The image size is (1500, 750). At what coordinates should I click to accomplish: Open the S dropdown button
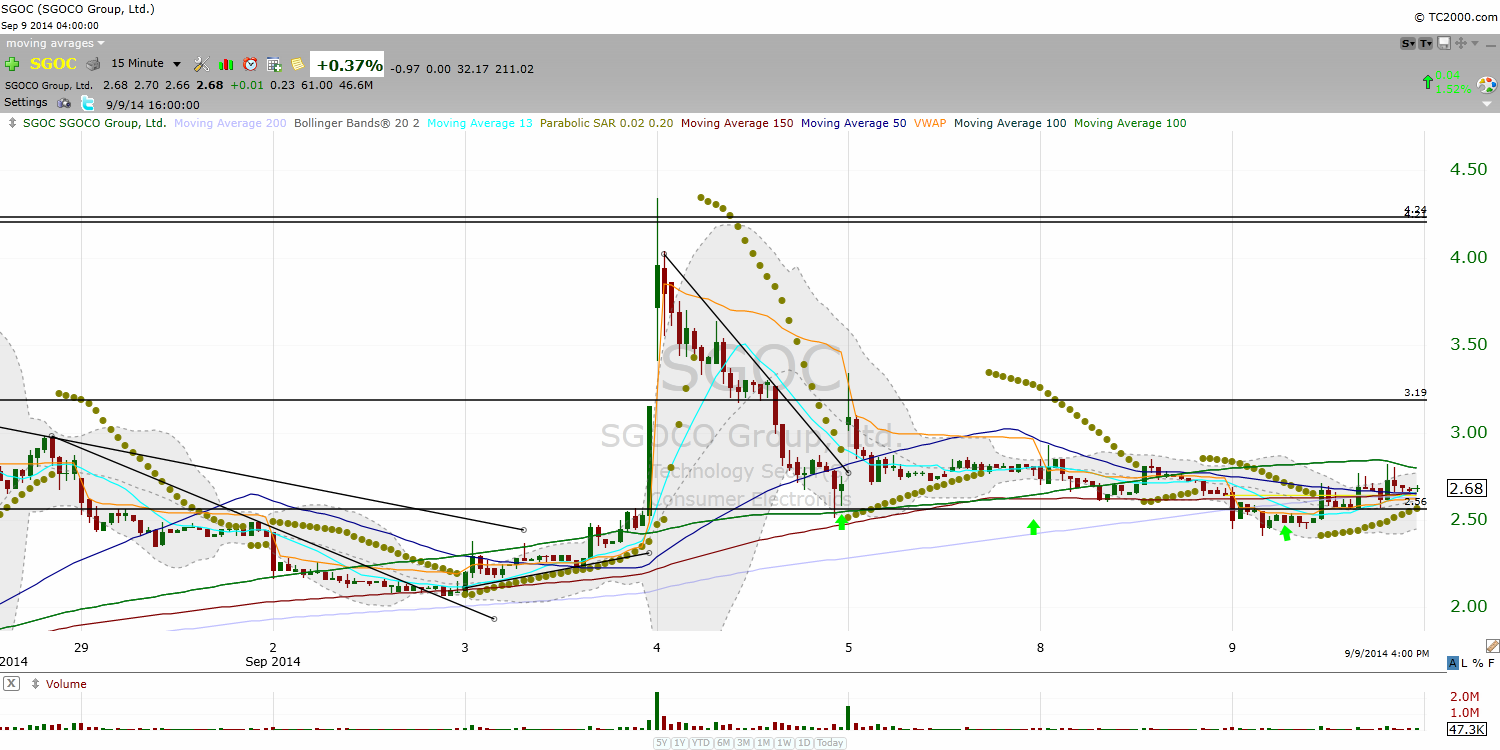pos(1408,43)
